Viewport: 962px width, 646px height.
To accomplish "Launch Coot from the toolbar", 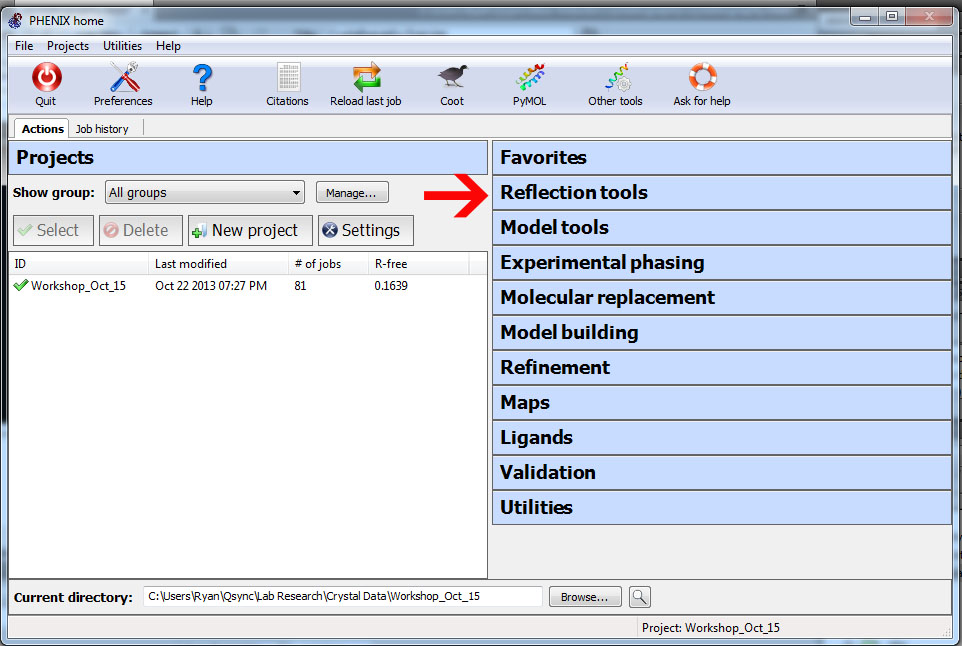I will pos(452,78).
